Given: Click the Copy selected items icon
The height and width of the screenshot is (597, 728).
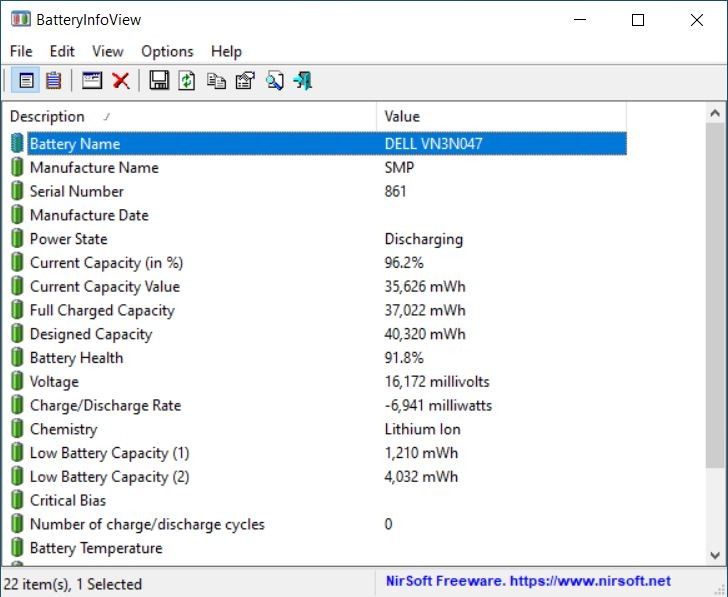Looking at the screenshot, I should (216, 81).
